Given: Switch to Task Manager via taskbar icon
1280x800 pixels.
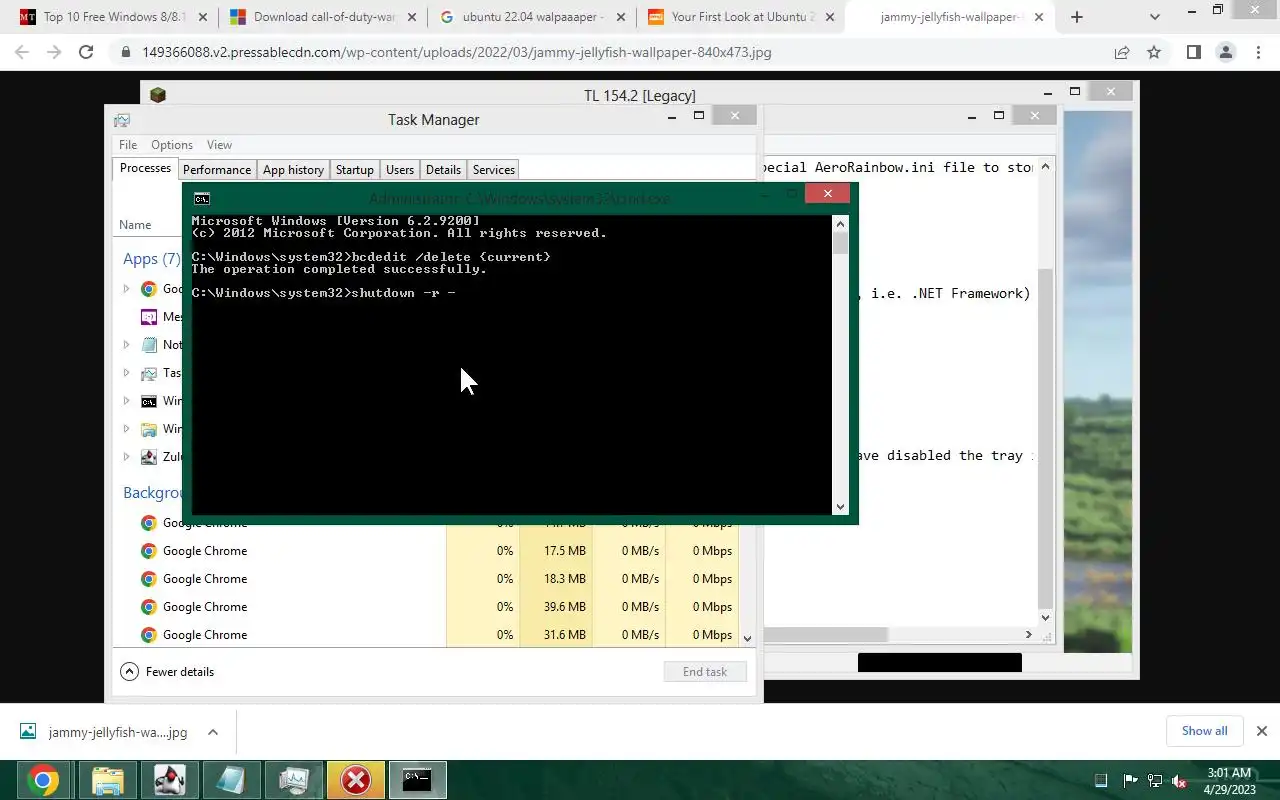Looking at the screenshot, I should tap(293, 780).
